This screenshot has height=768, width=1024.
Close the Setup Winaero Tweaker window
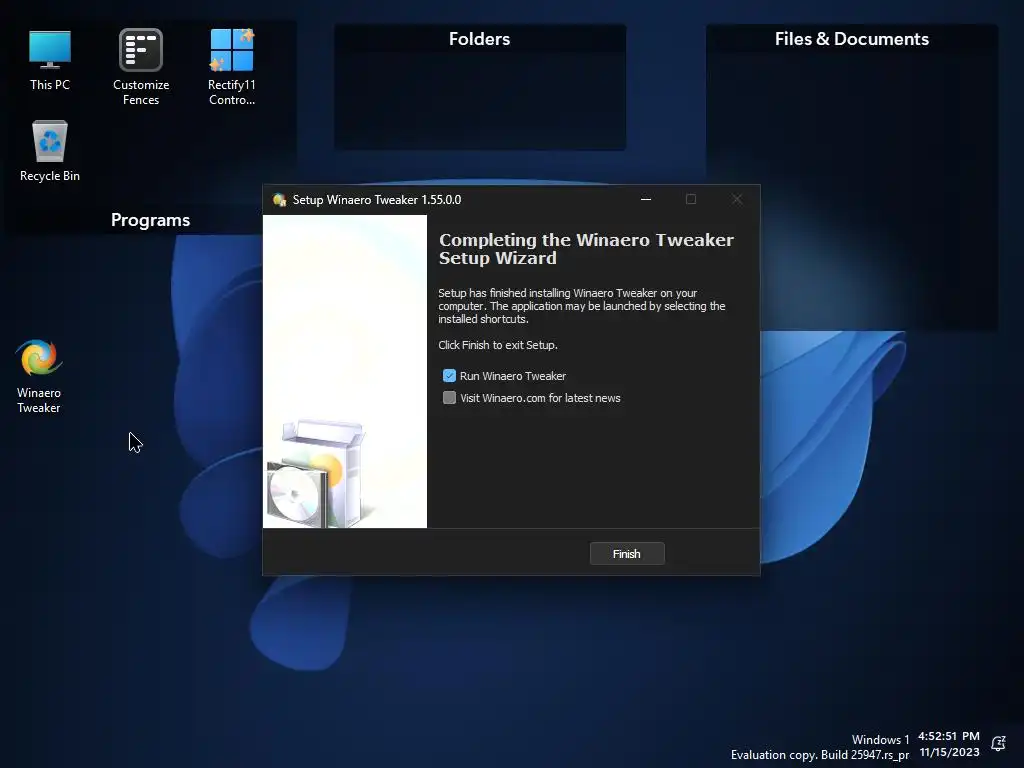tap(737, 199)
